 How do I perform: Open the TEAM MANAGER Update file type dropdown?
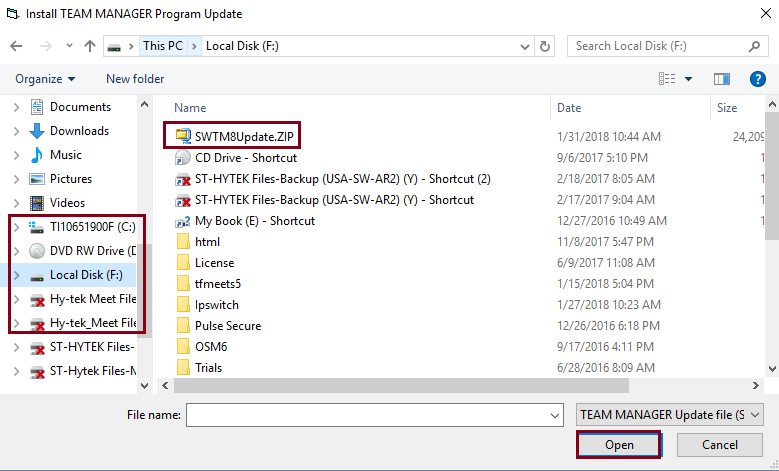pyautogui.click(x=669, y=415)
